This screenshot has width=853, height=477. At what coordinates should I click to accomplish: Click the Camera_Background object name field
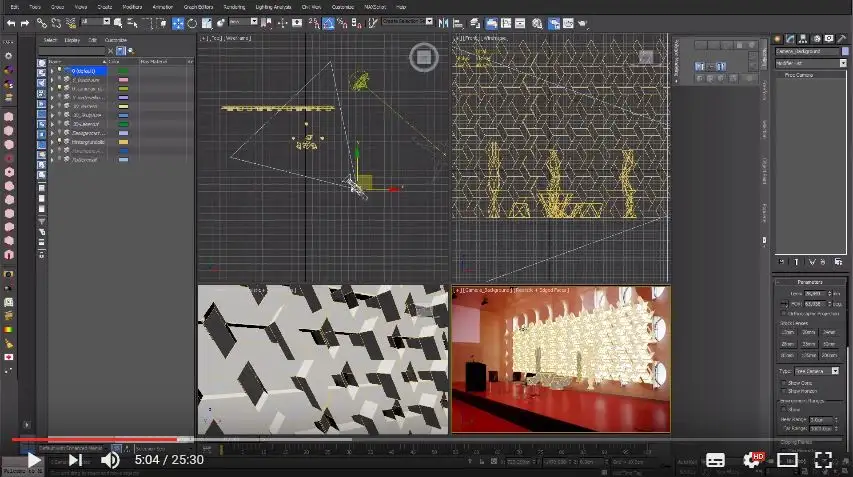[807, 51]
